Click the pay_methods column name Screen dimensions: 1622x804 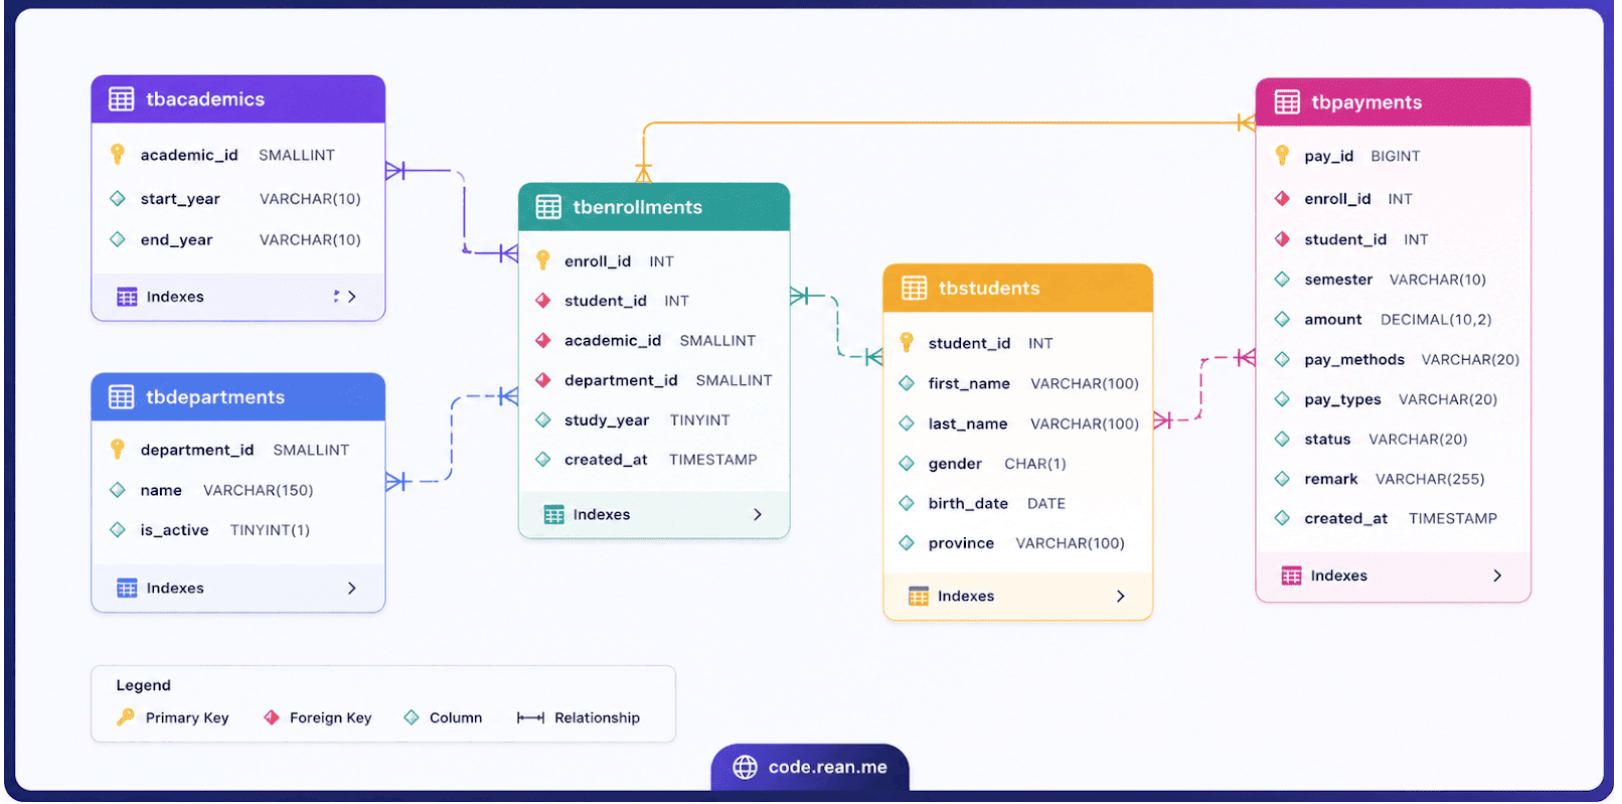pos(1354,359)
